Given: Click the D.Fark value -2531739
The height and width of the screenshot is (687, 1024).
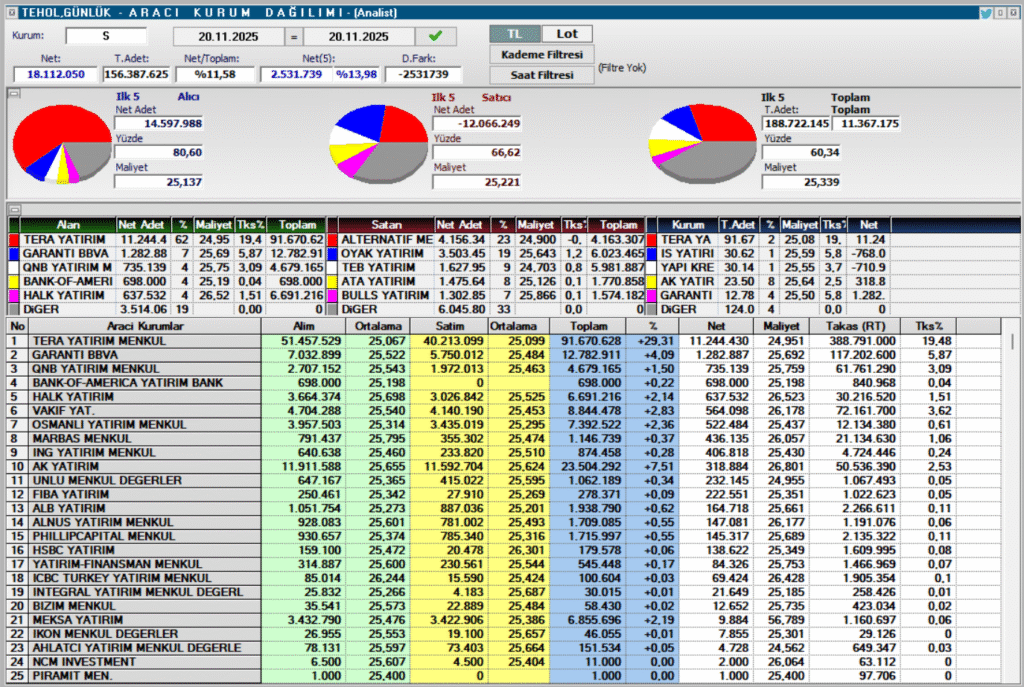Looking at the screenshot, I should 423,74.
